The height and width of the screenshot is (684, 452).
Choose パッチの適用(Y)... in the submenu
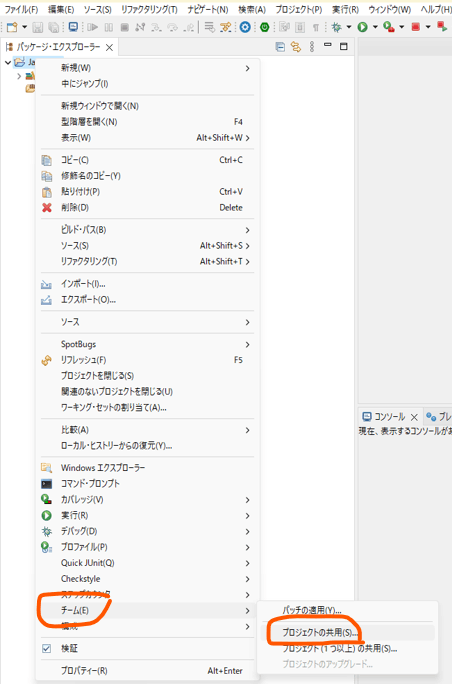347,610
